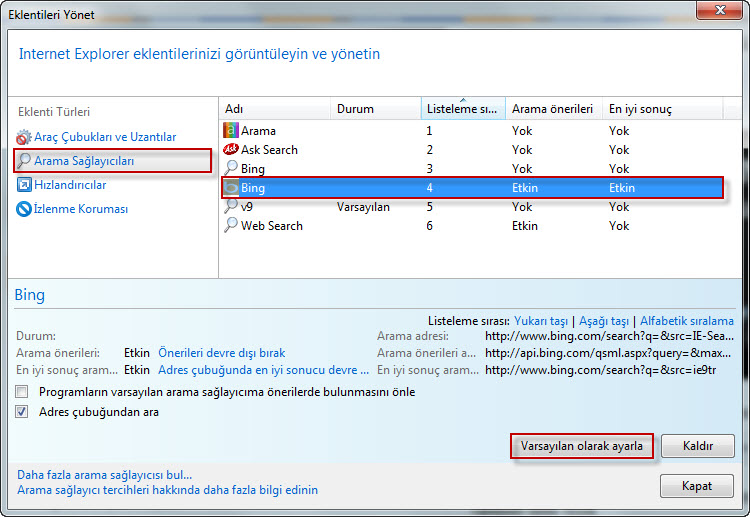Open 'Arama sağlayıcı tercihleri hakkında' info link
The width and height of the screenshot is (750, 517).
tap(167, 490)
